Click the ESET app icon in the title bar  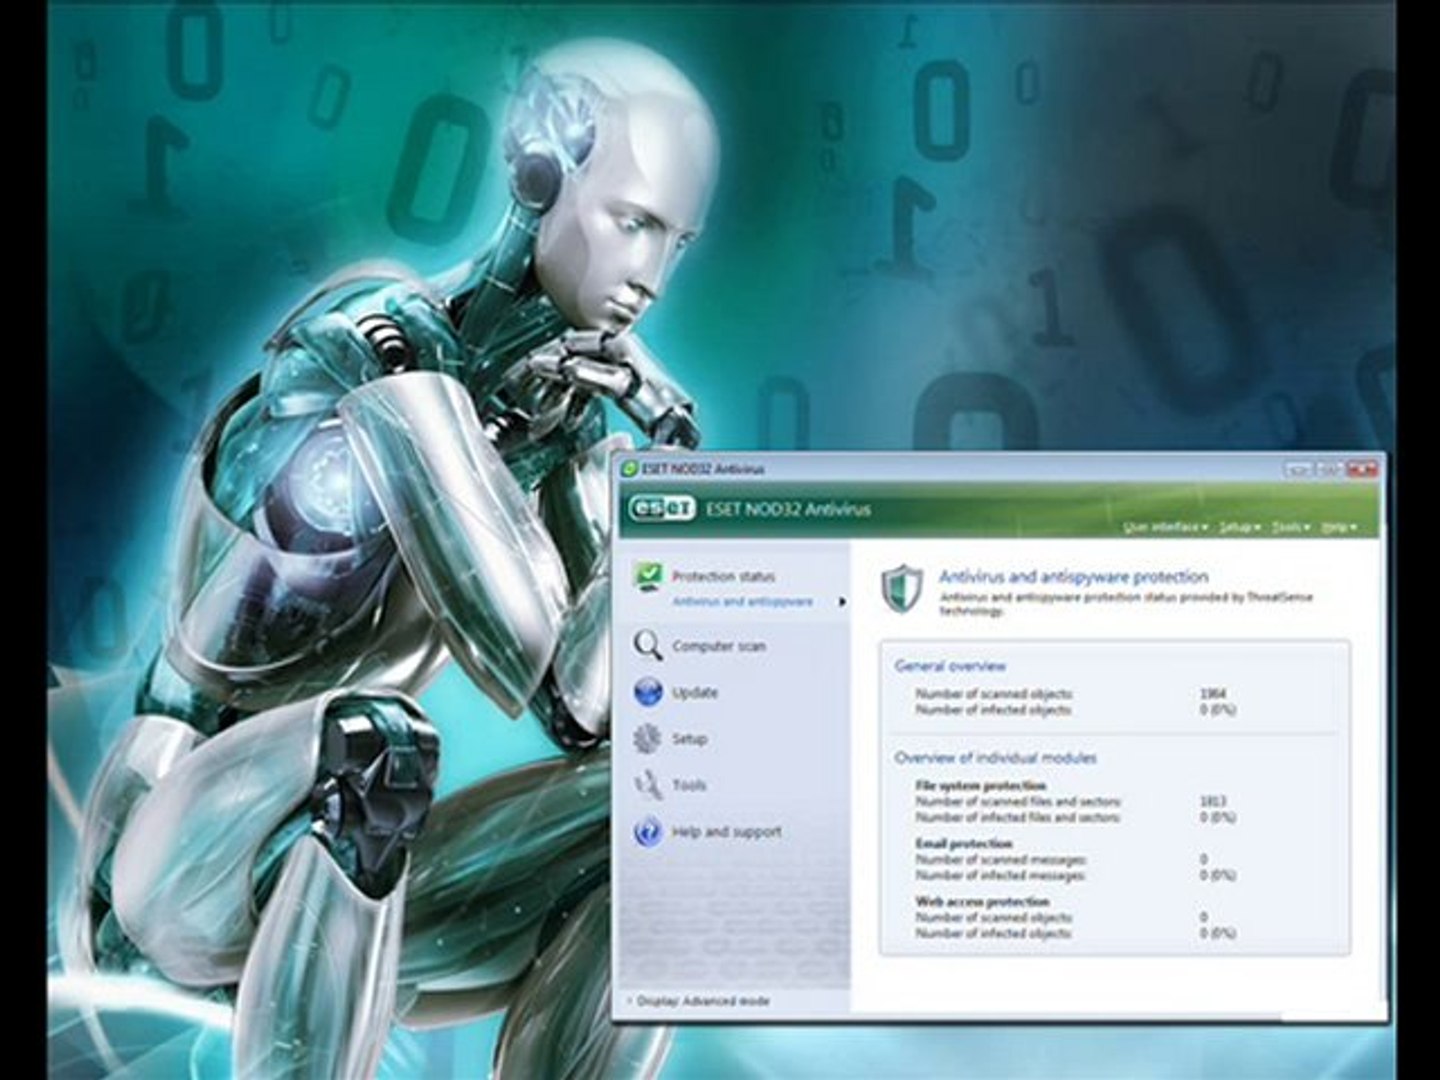coord(630,469)
